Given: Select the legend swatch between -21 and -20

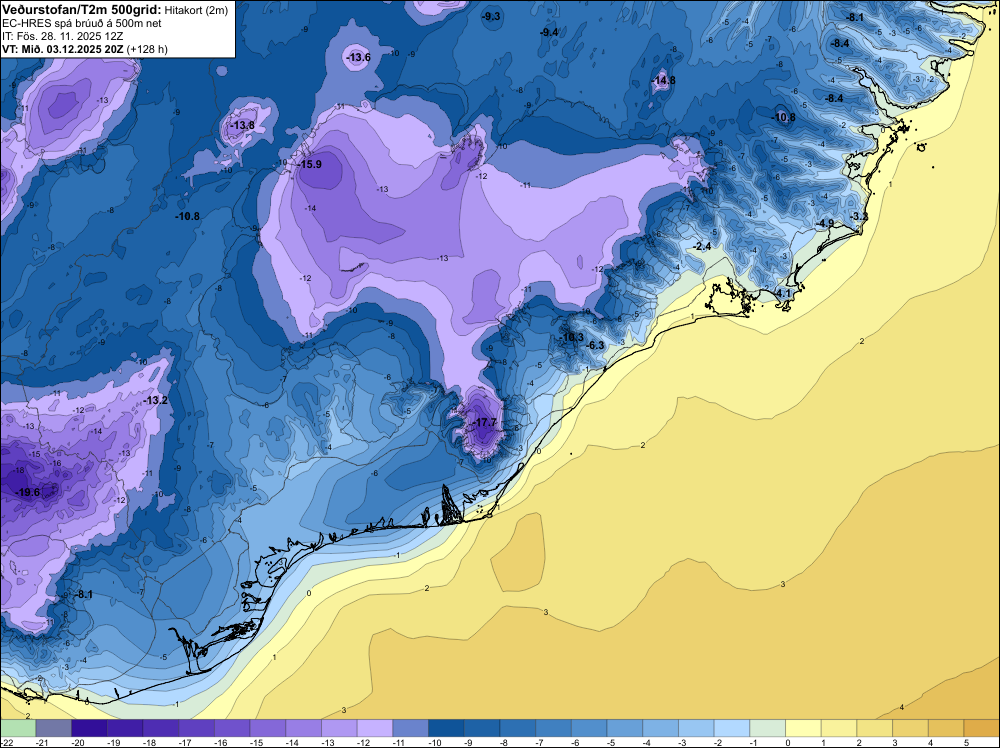Looking at the screenshot, I should point(54,728).
